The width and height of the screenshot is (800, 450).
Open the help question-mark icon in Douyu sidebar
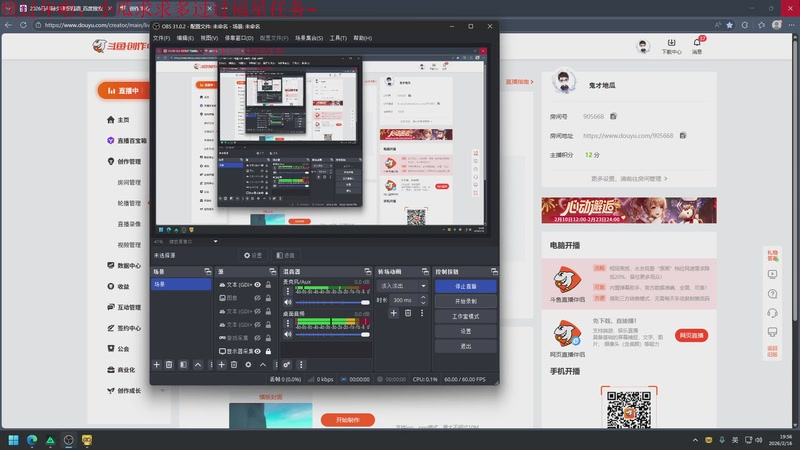[x=772, y=294]
